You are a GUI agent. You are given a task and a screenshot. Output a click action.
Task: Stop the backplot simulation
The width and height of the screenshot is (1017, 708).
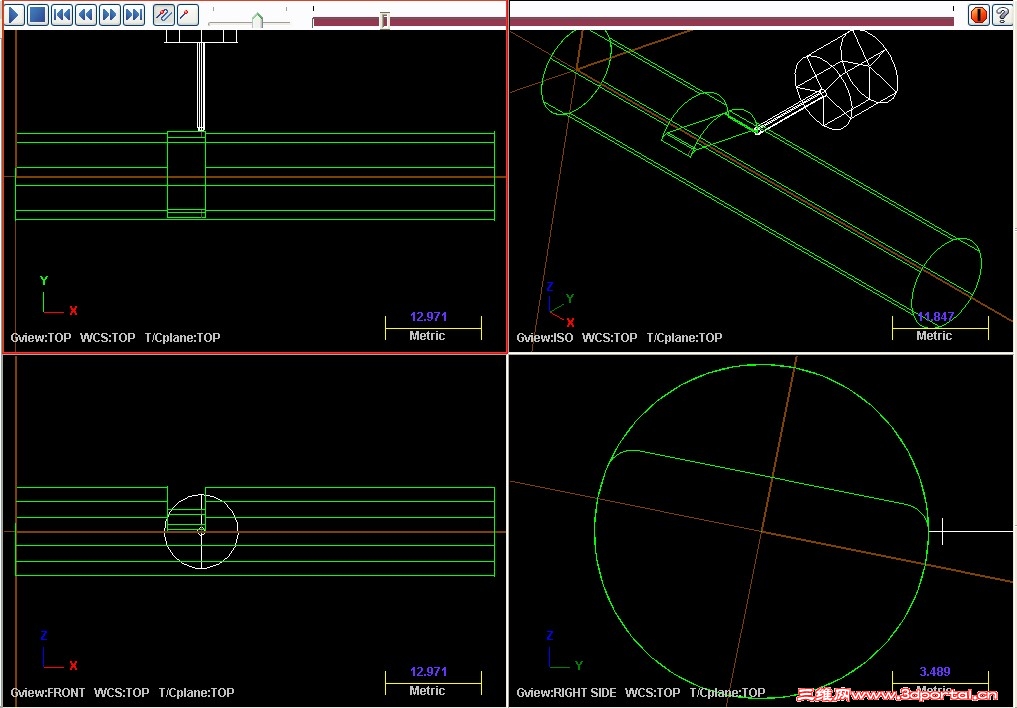click(38, 14)
